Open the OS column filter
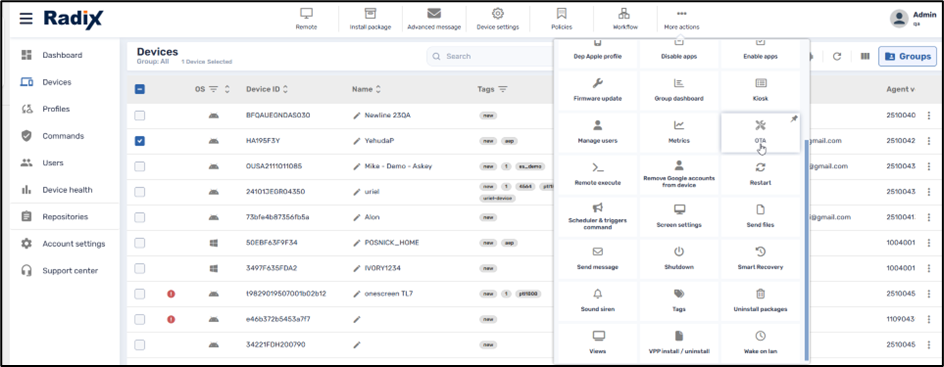 [x=214, y=89]
